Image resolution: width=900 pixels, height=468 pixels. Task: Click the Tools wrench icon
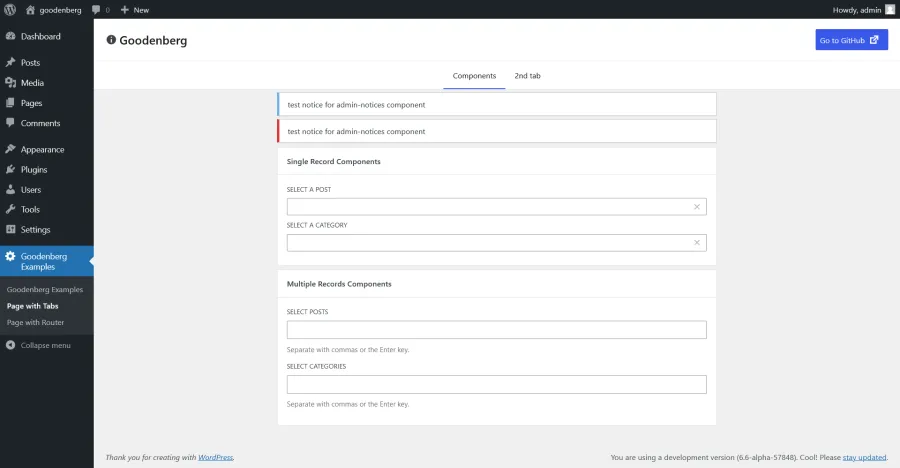click(x=10, y=210)
